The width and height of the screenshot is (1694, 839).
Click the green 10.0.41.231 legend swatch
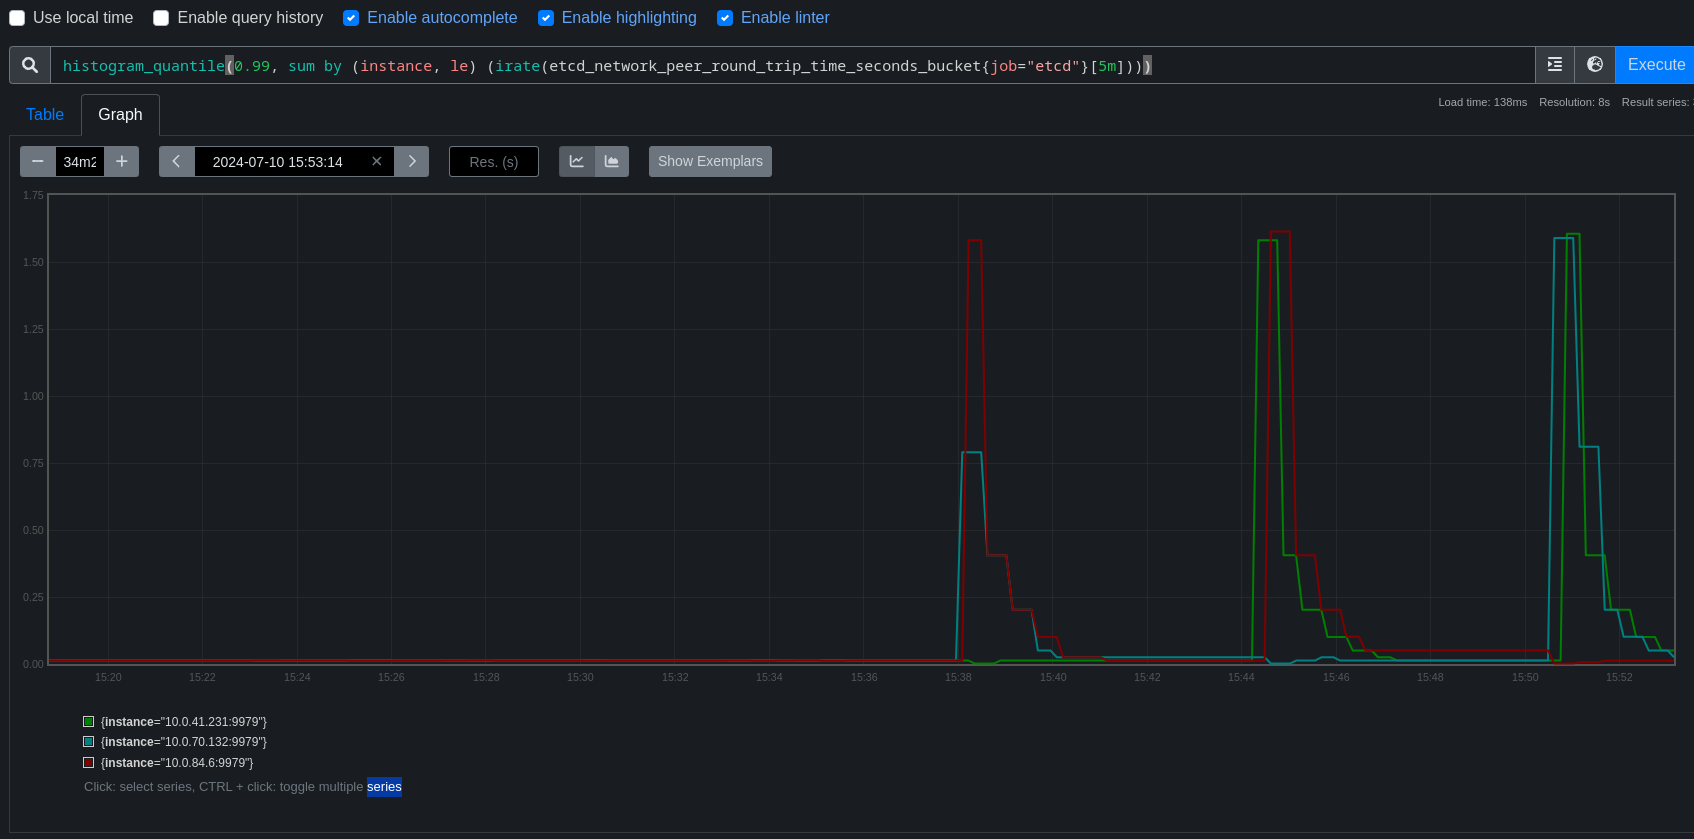(89, 722)
